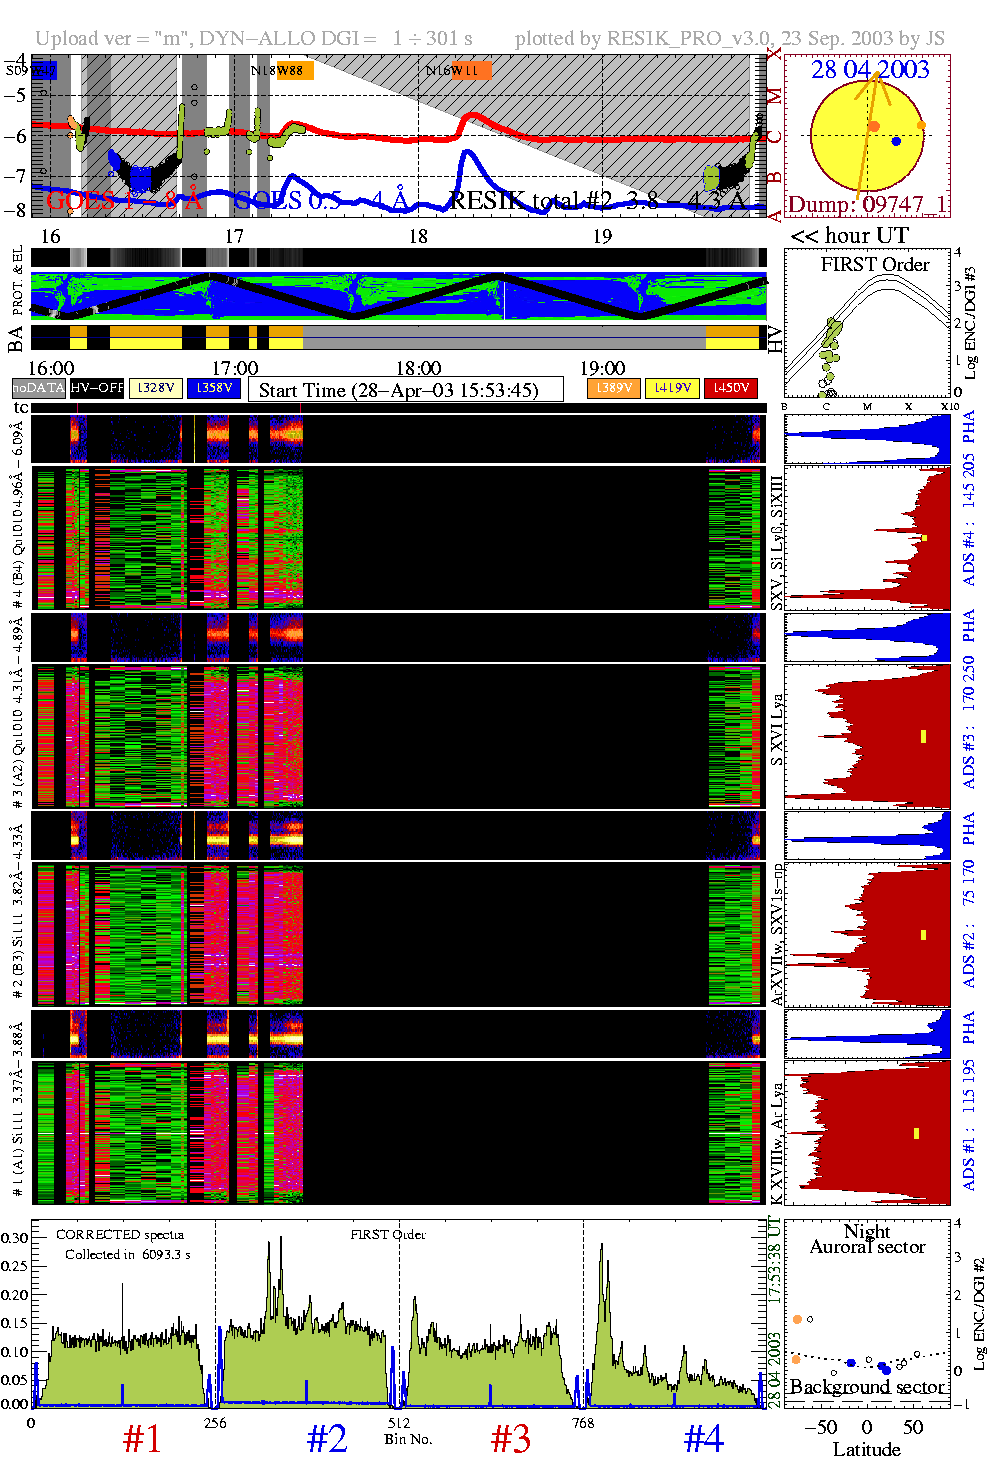Click the Dump: 09747_1 label
This screenshot has height=1477, width=1004.
click(866, 205)
